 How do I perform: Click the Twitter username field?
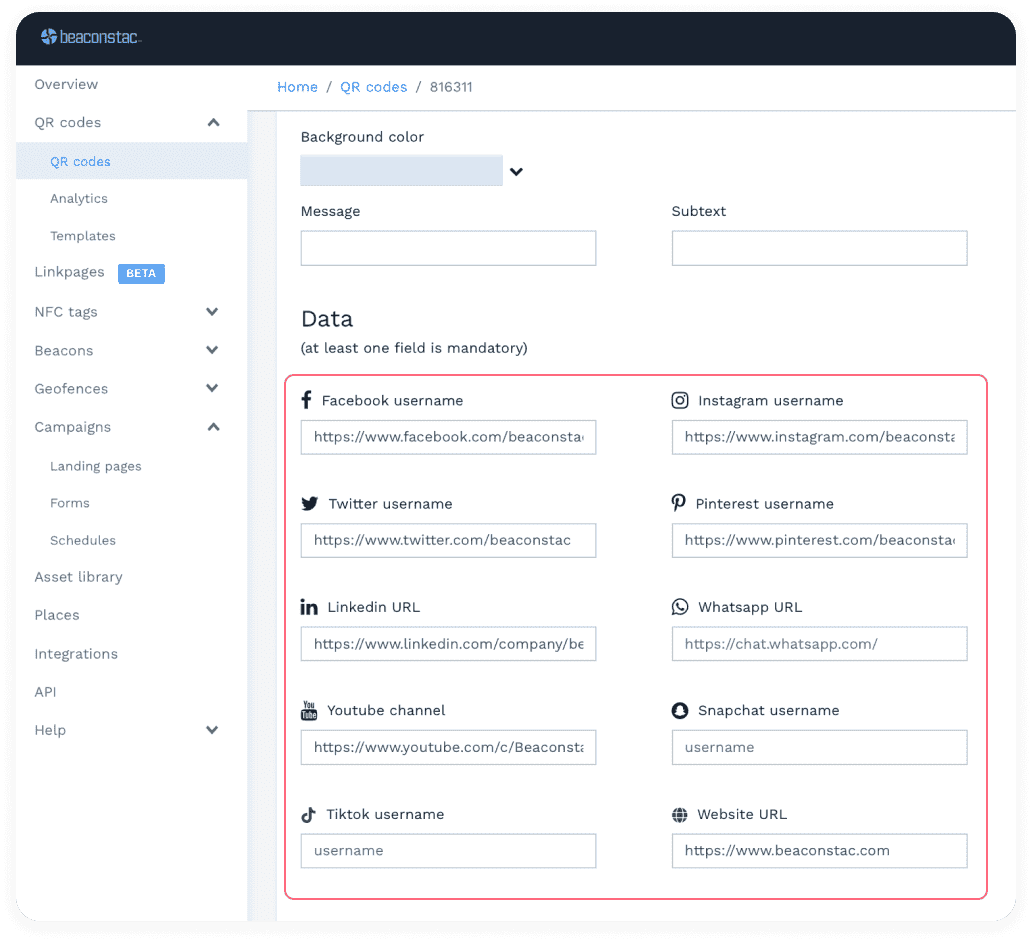pyautogui.click(x=448, y=540)
